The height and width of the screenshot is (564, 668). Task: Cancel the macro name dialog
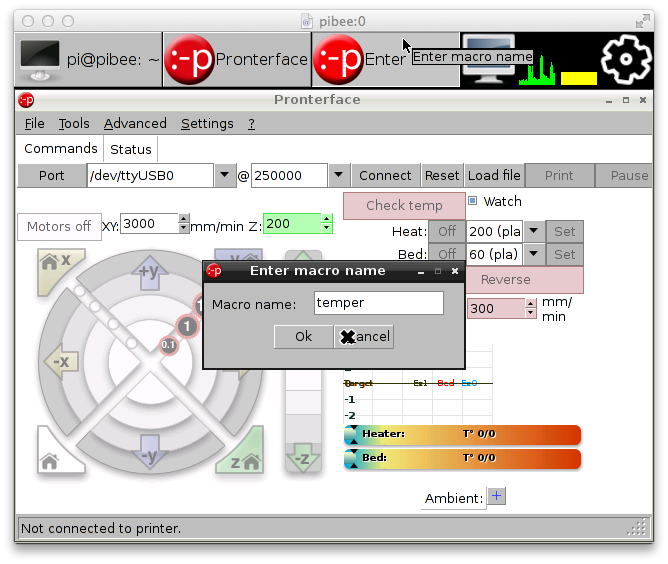(364, 337)
